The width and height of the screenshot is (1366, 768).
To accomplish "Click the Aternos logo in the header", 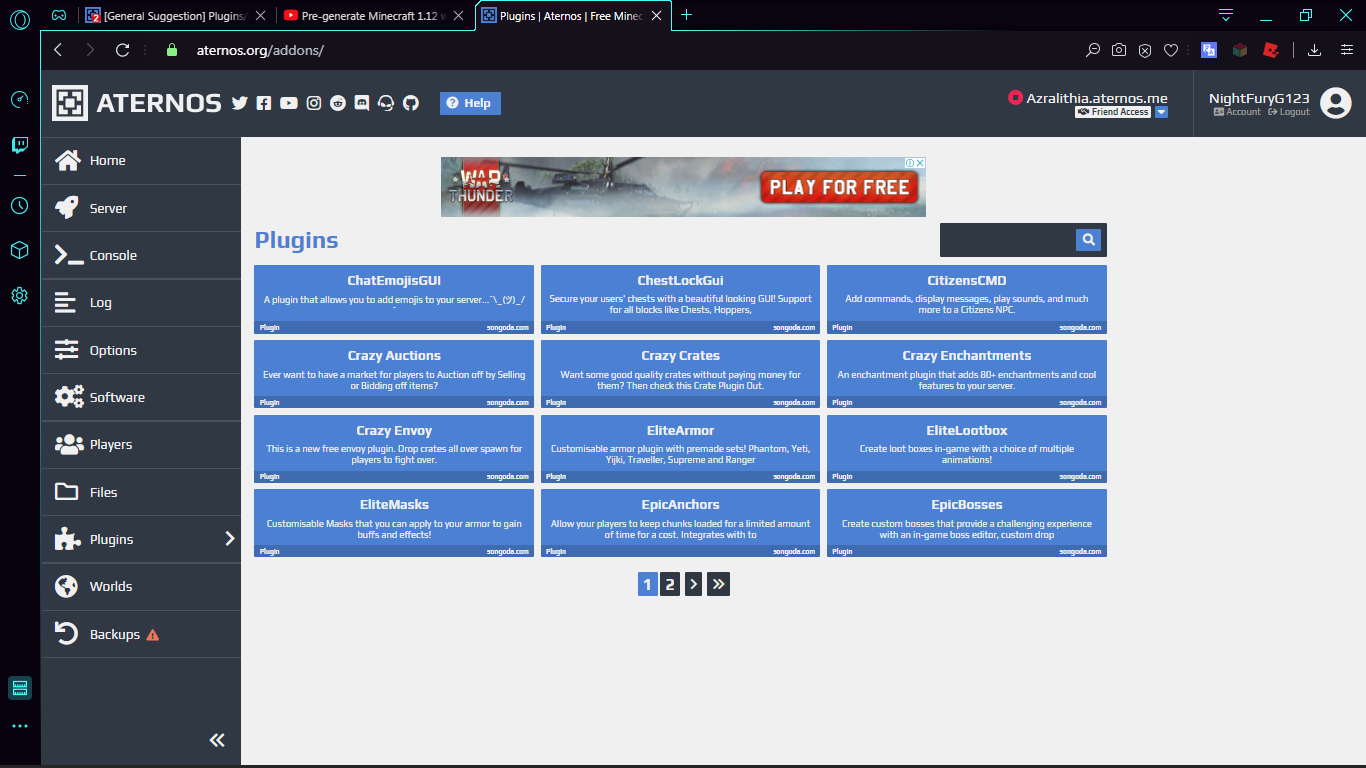I will tap(137, 103).
